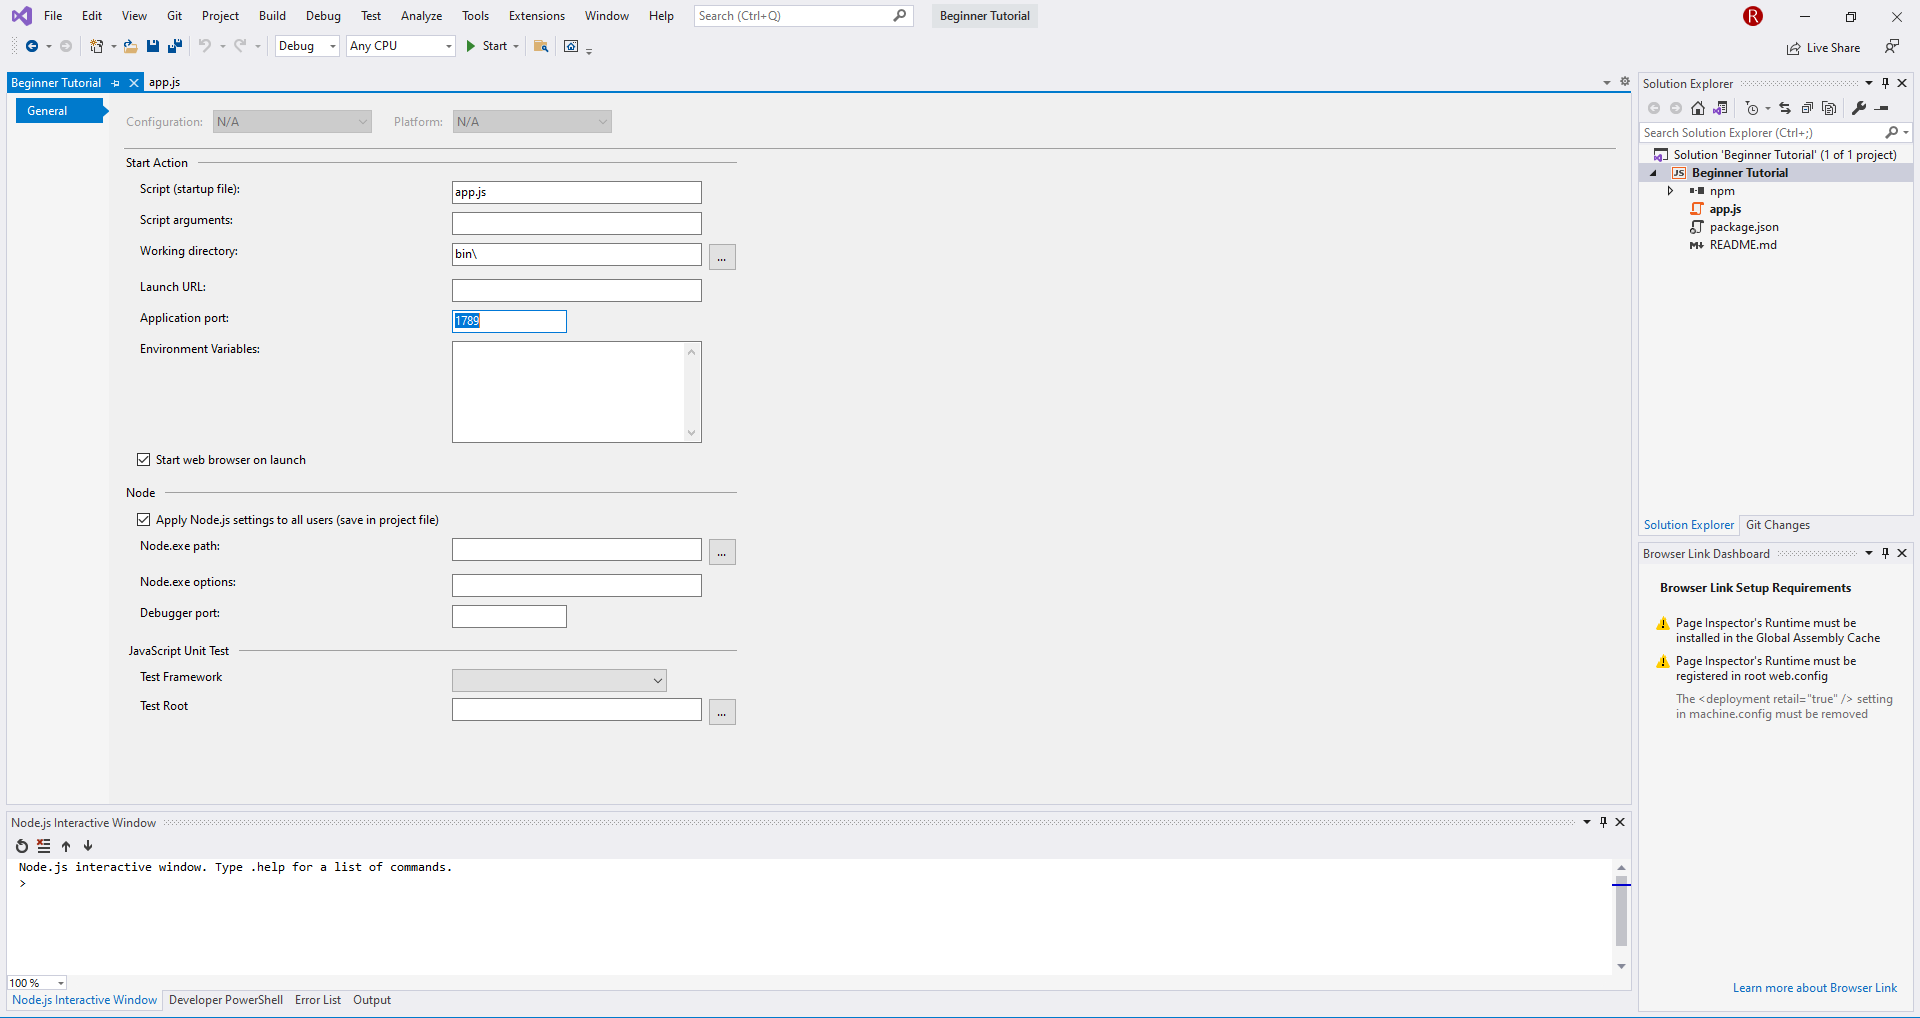Toggle auto-hide pin on Node.js Interactive Window
Viewport: 1920px width, 1018px height.
[x=1604, y=822]
